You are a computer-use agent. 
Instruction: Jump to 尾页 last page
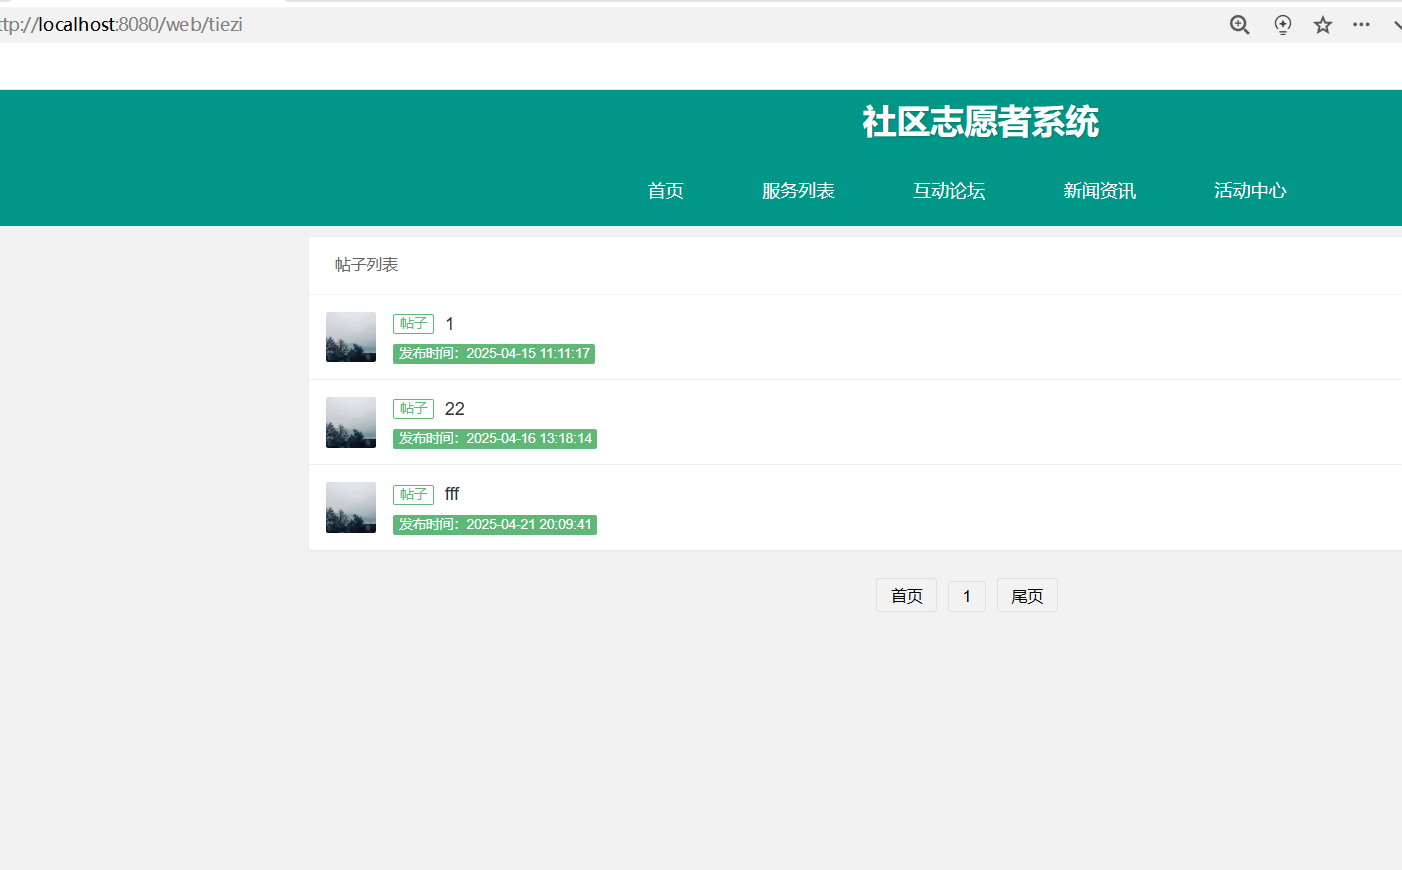coord(1027,596)
